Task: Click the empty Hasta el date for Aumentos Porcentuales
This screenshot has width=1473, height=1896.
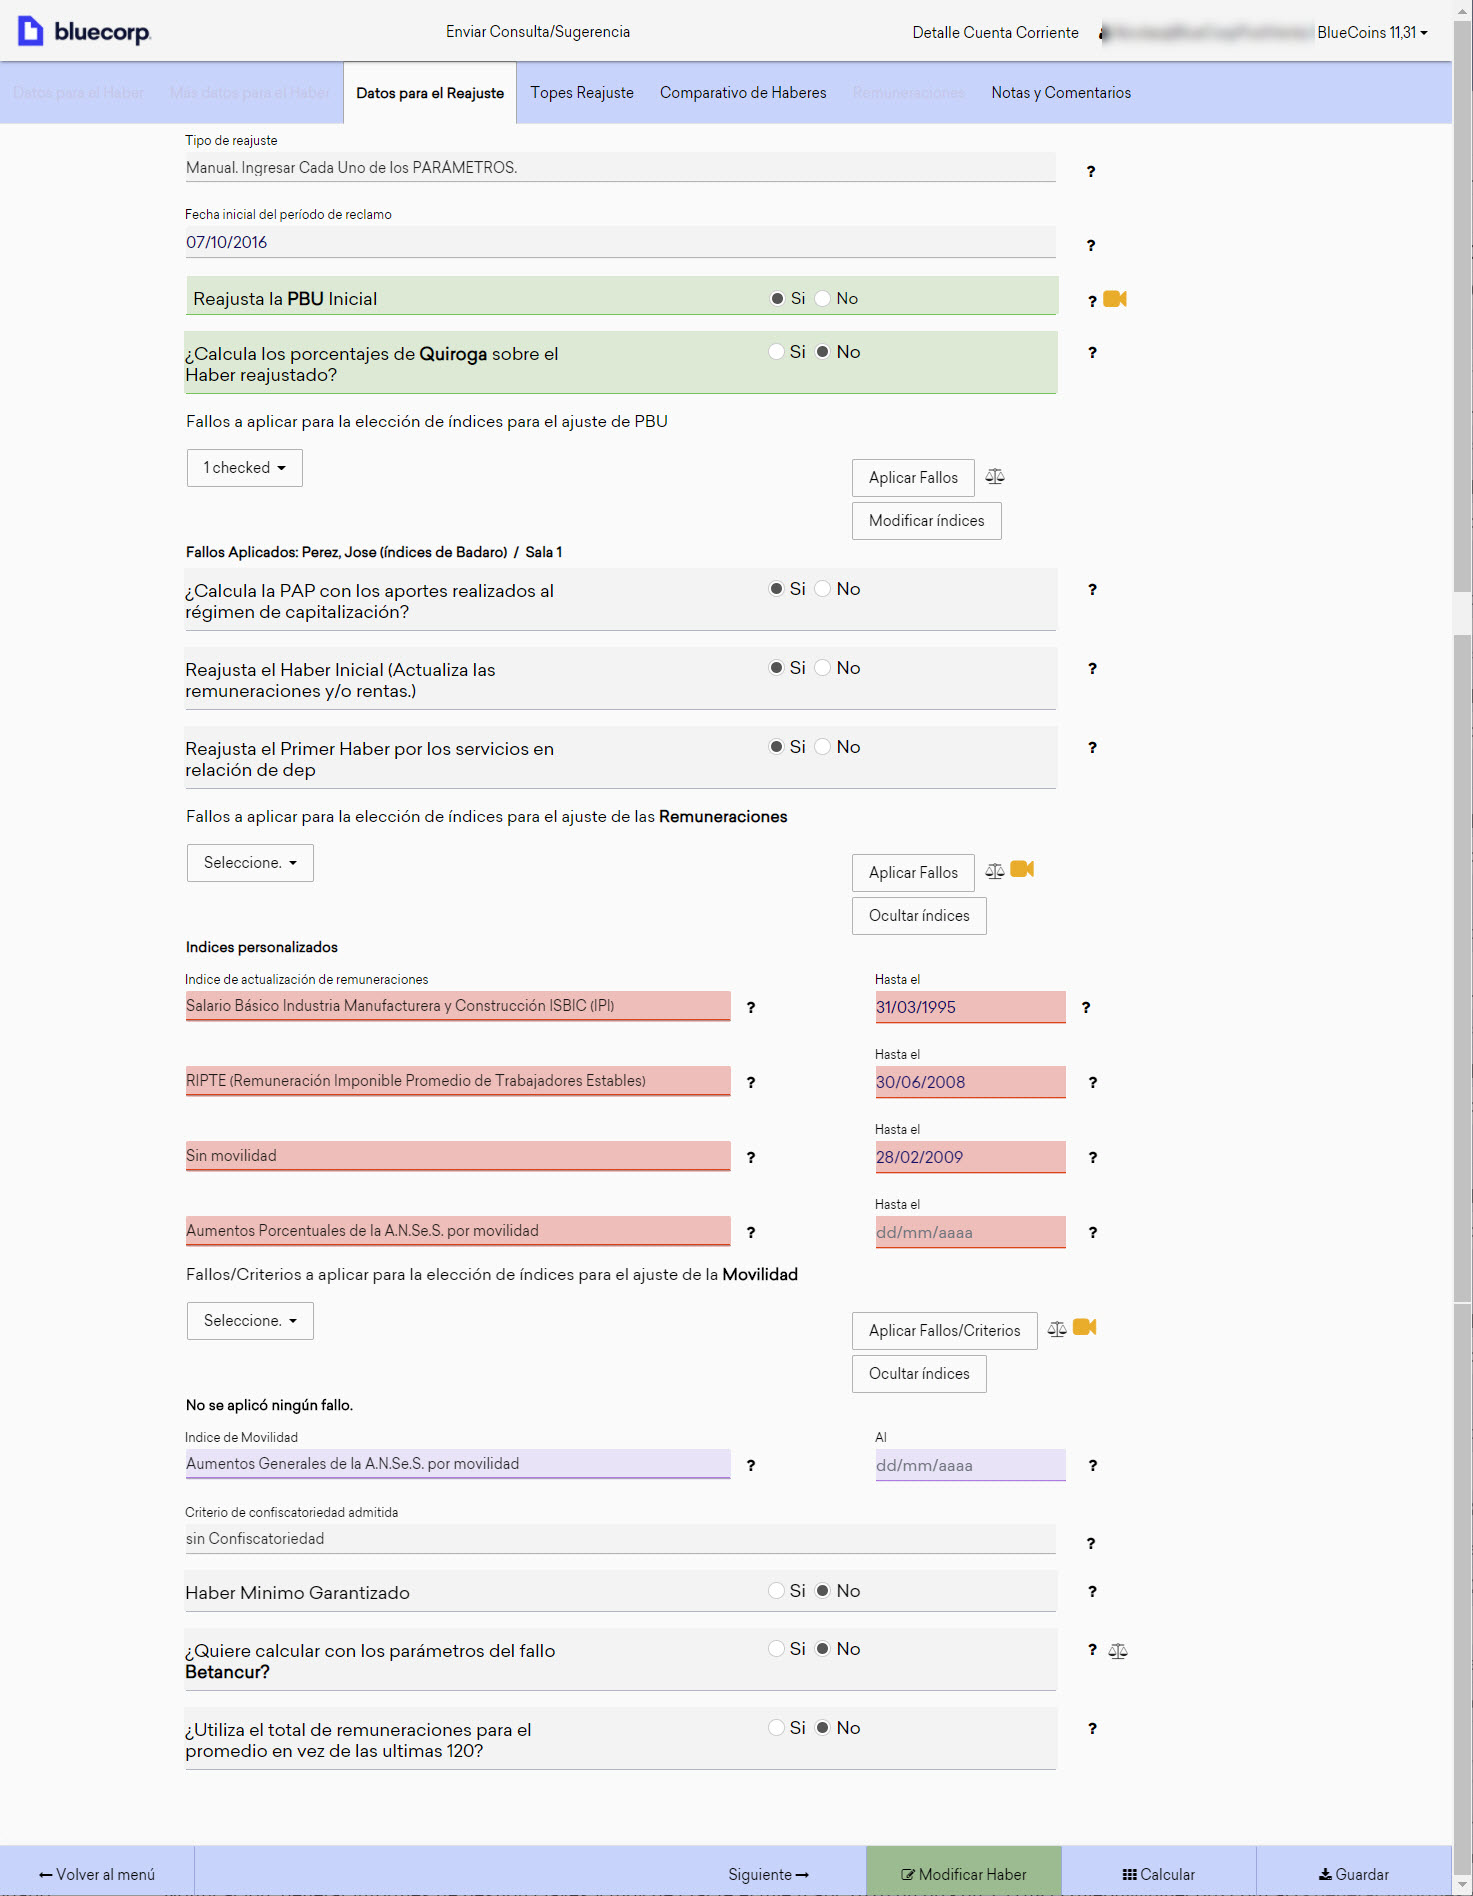Action: [970, 1232]
